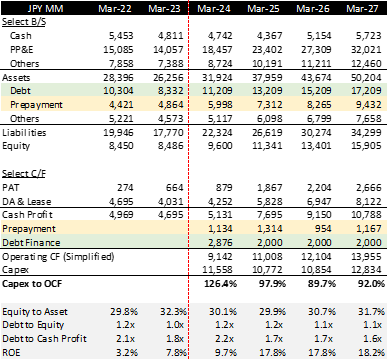Screen dimensions: 388x360
Task: Click PP&E value 32,021 for Mar-27
Action: (366, 50)
